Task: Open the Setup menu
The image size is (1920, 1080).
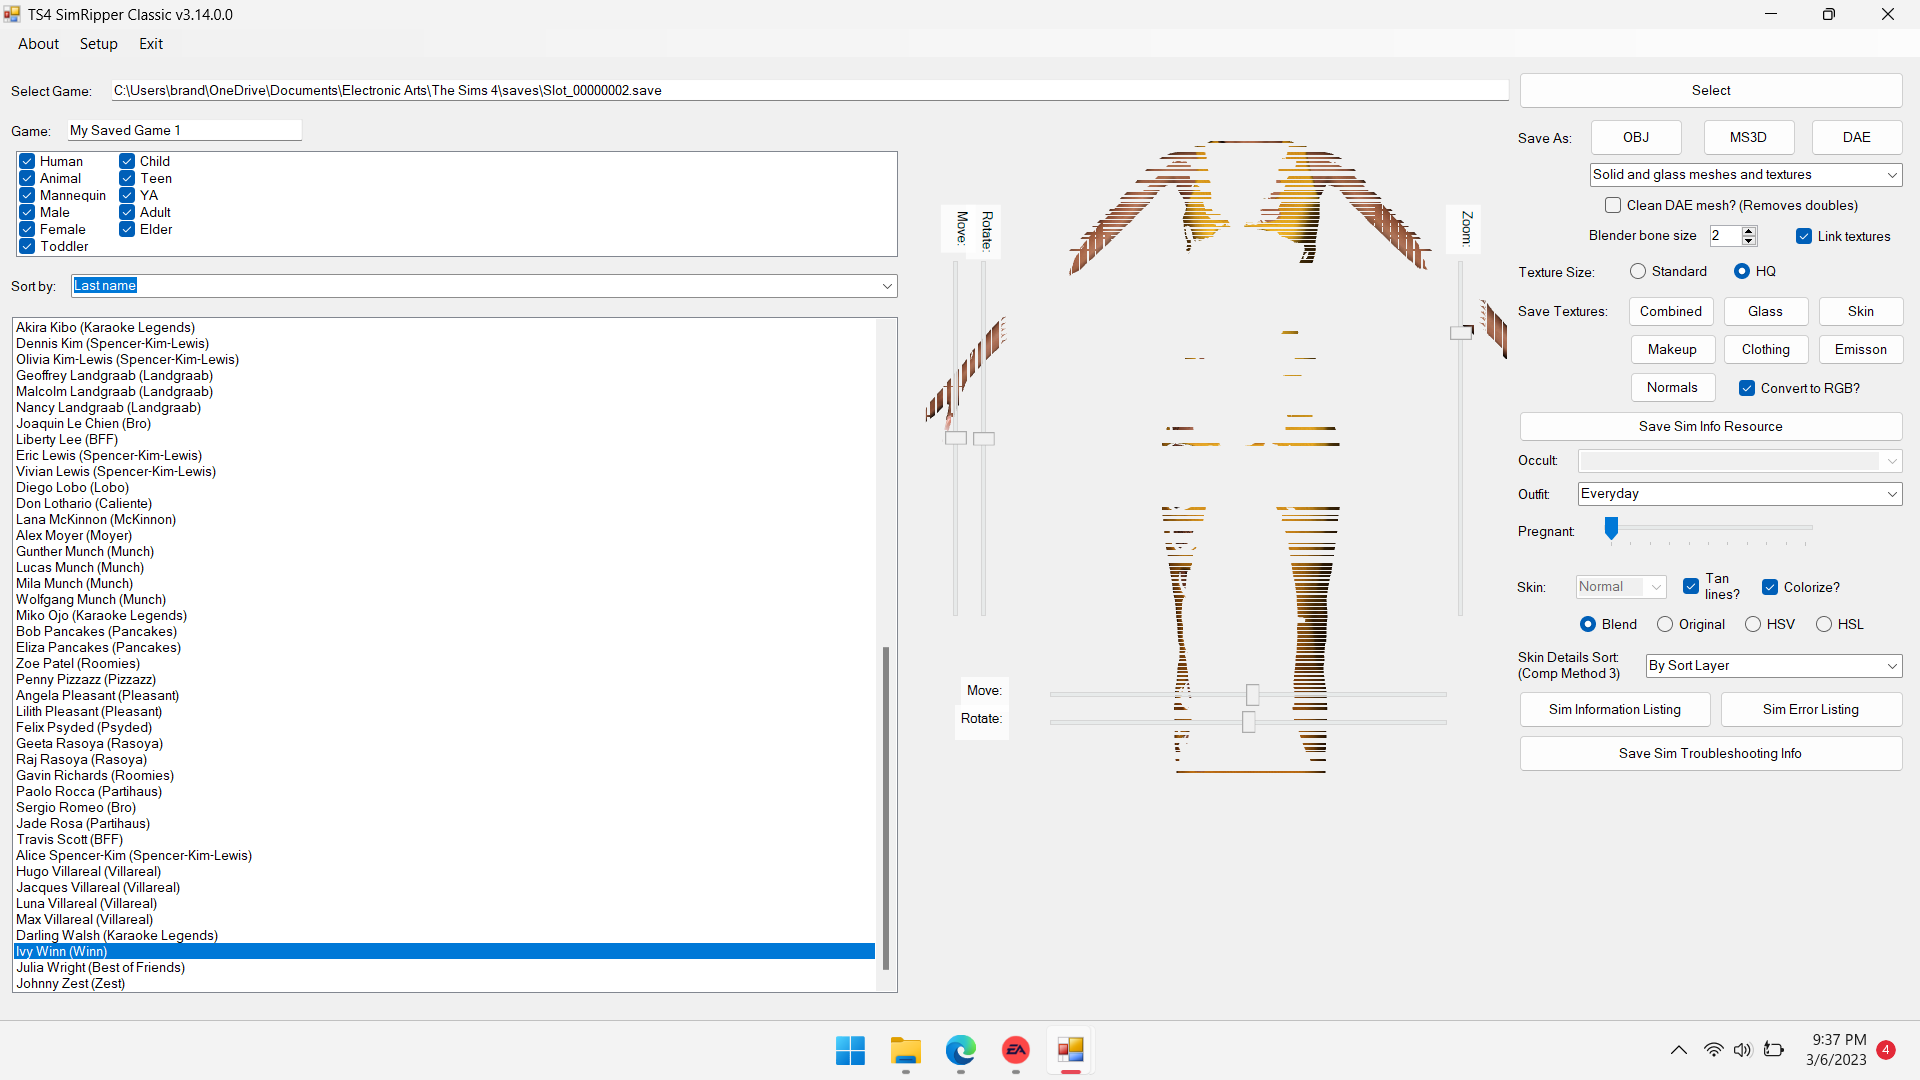Action: [x=98, y=44]
